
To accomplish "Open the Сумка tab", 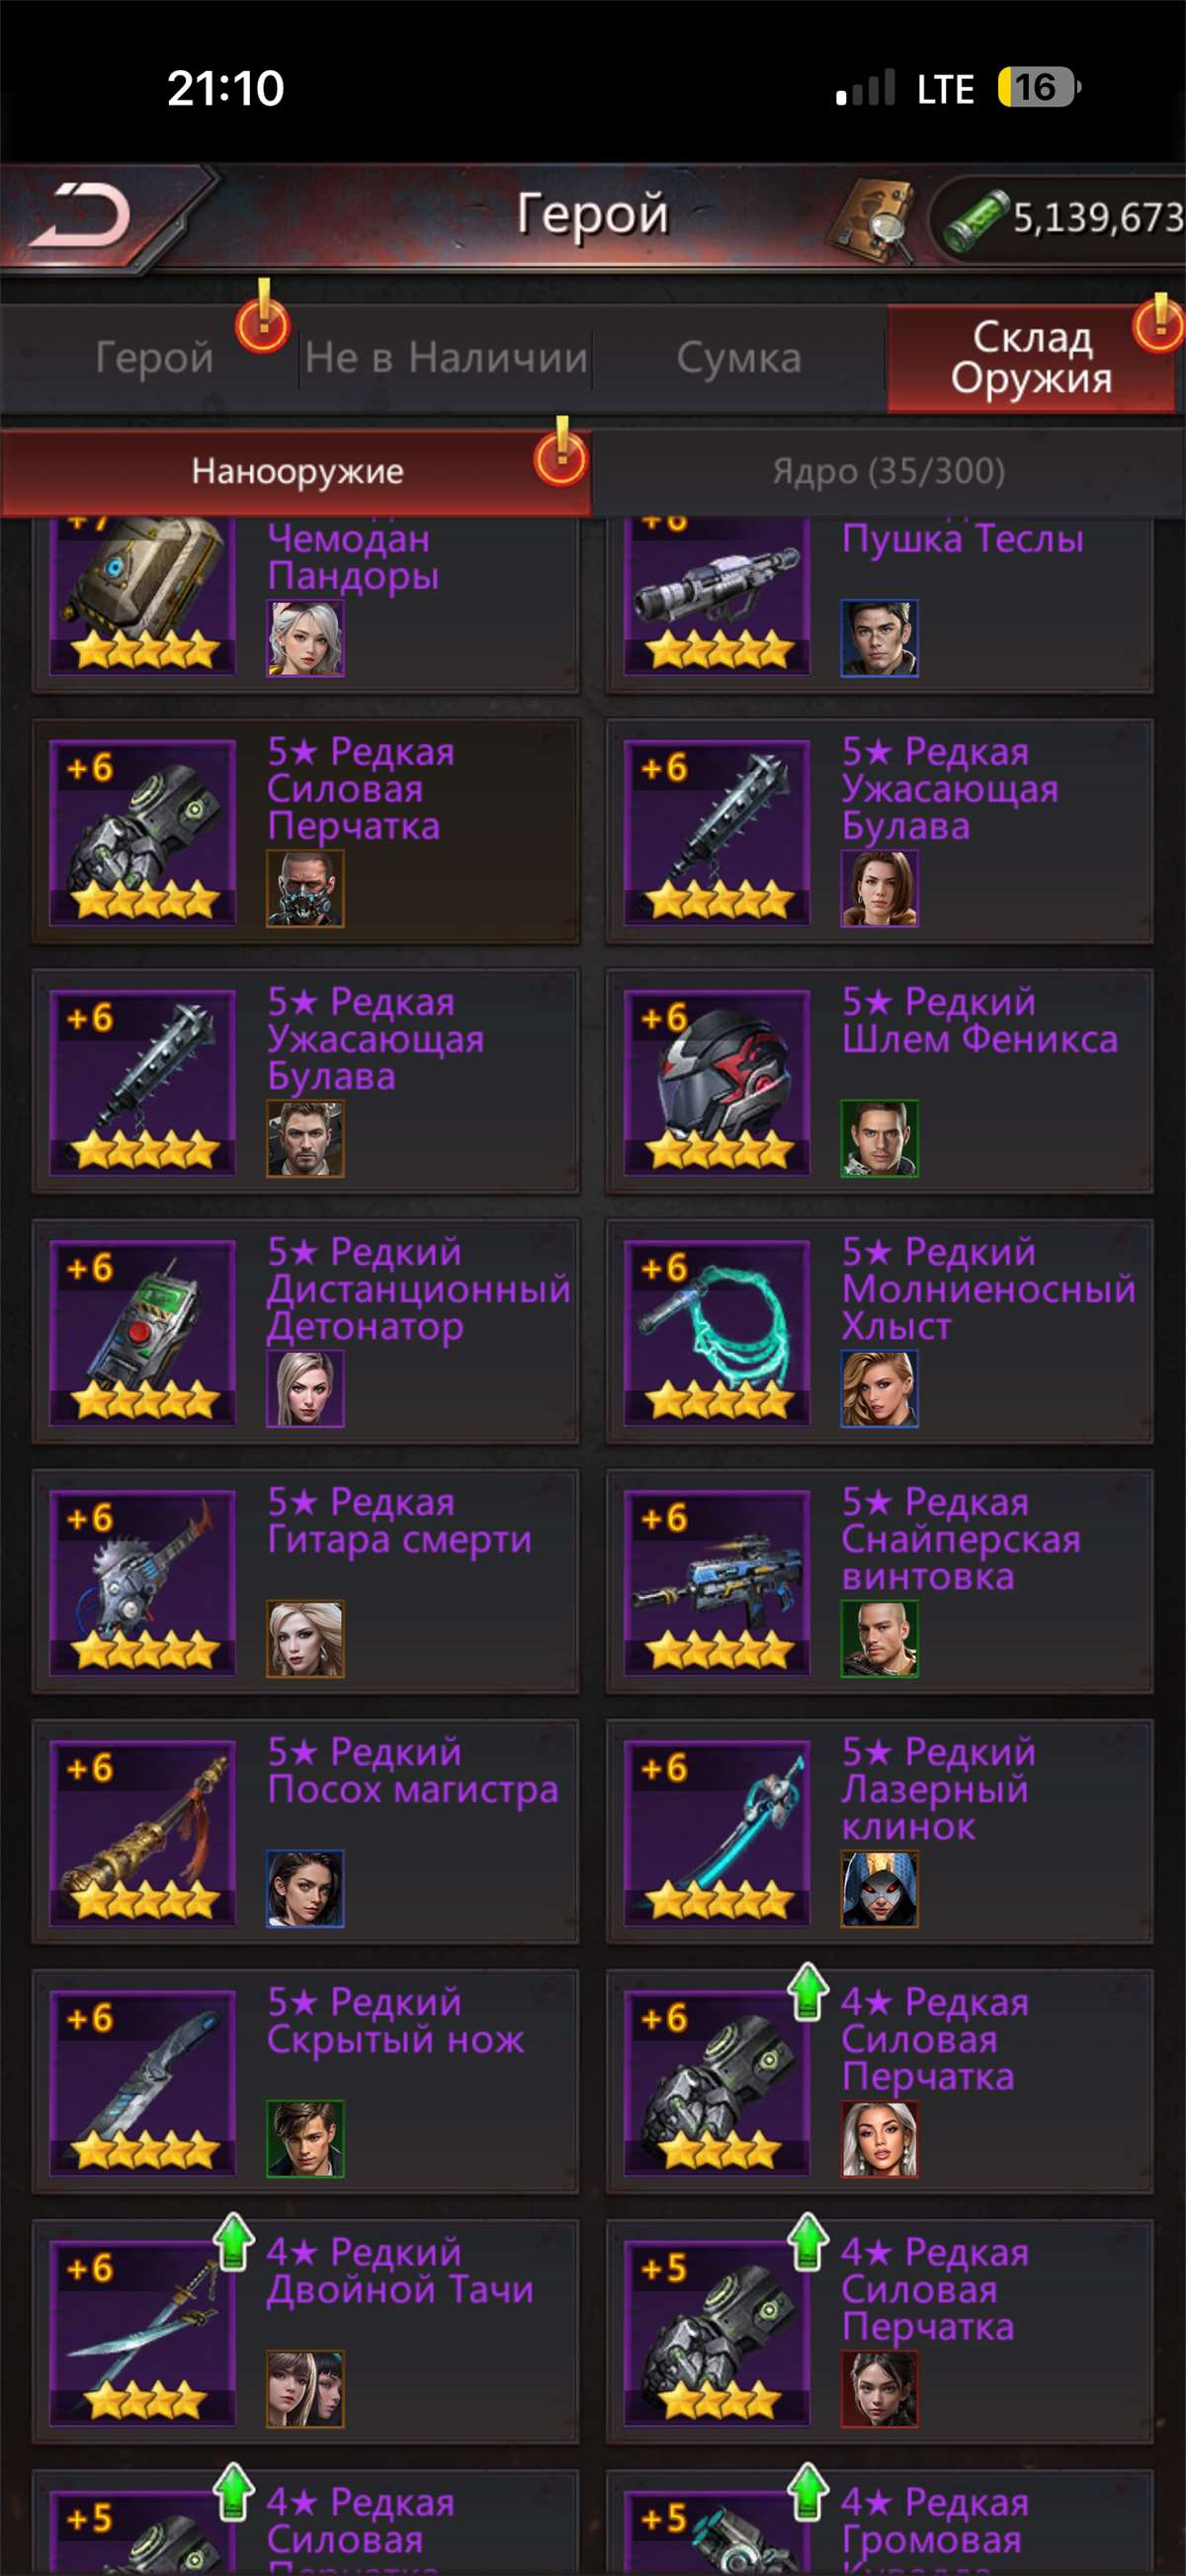I will [739, 358].
